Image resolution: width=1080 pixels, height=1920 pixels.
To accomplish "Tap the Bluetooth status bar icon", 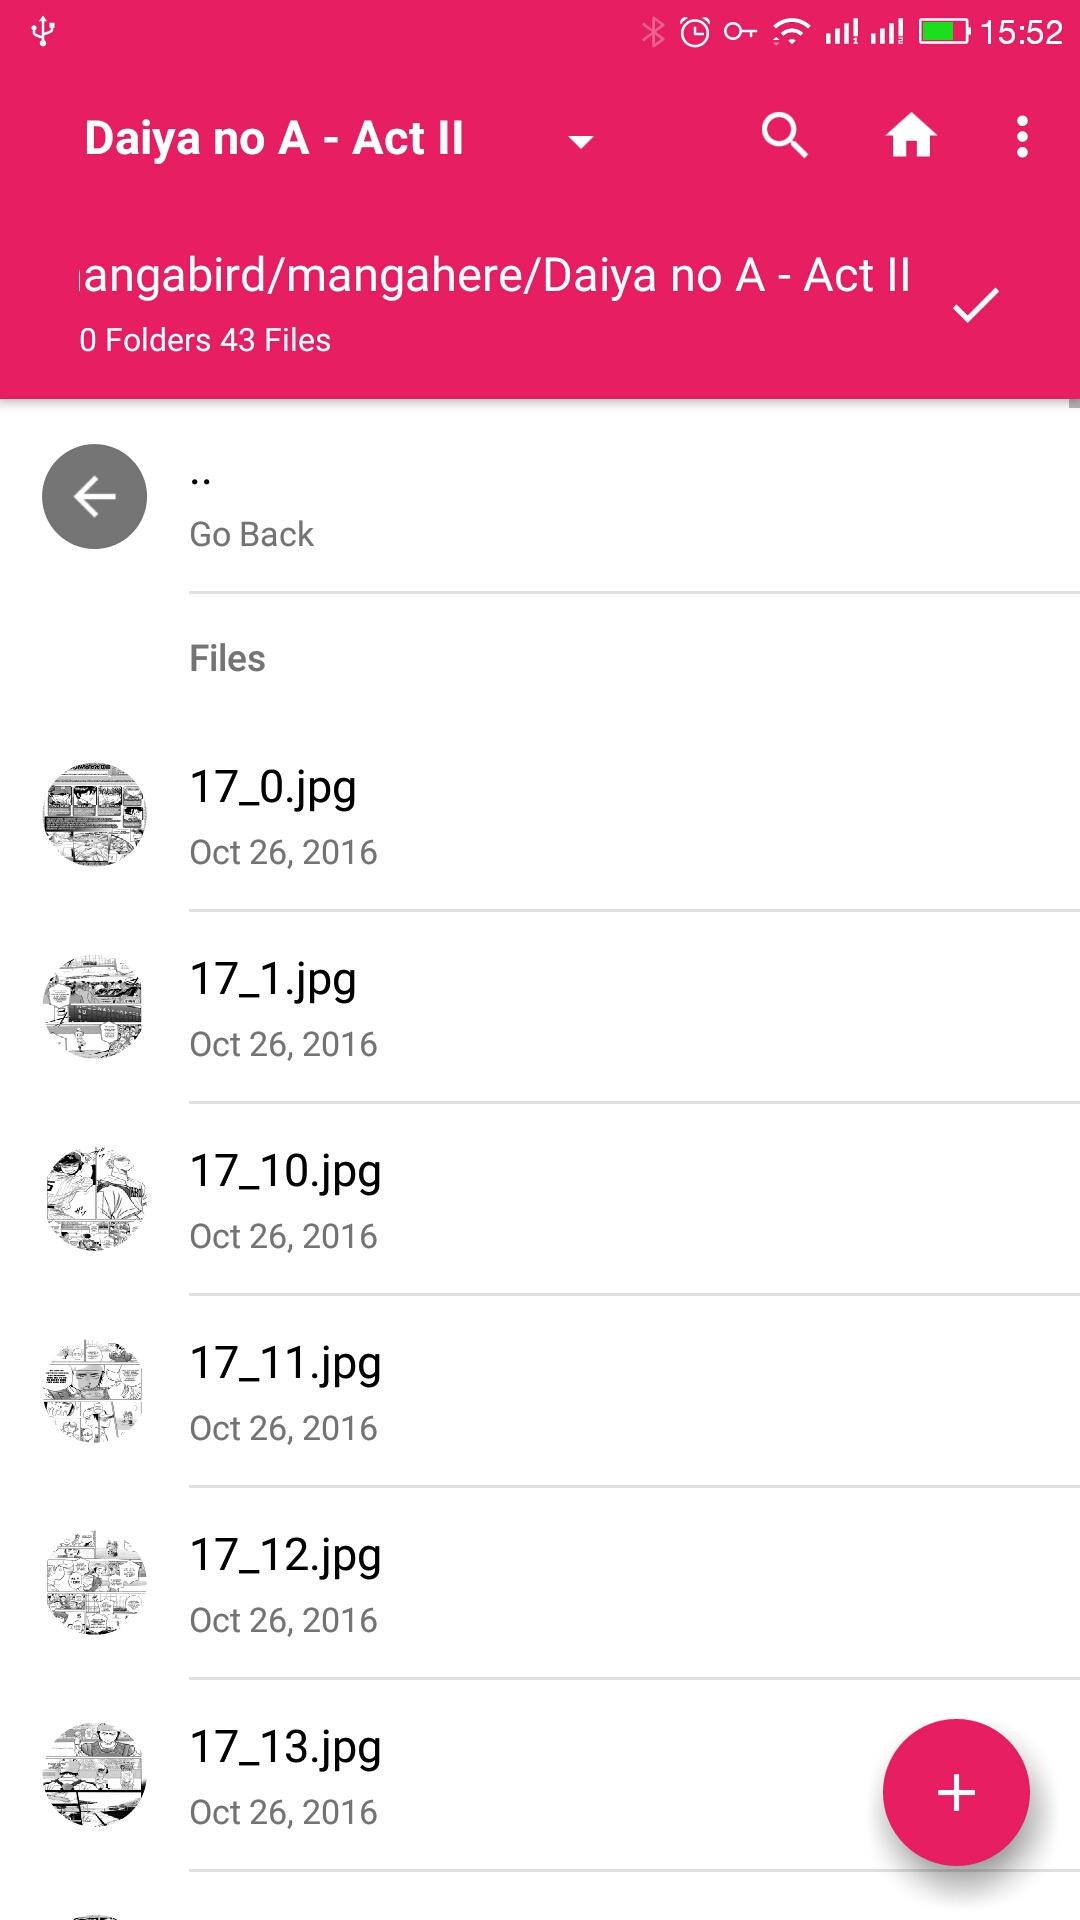I will coord(652,32).
